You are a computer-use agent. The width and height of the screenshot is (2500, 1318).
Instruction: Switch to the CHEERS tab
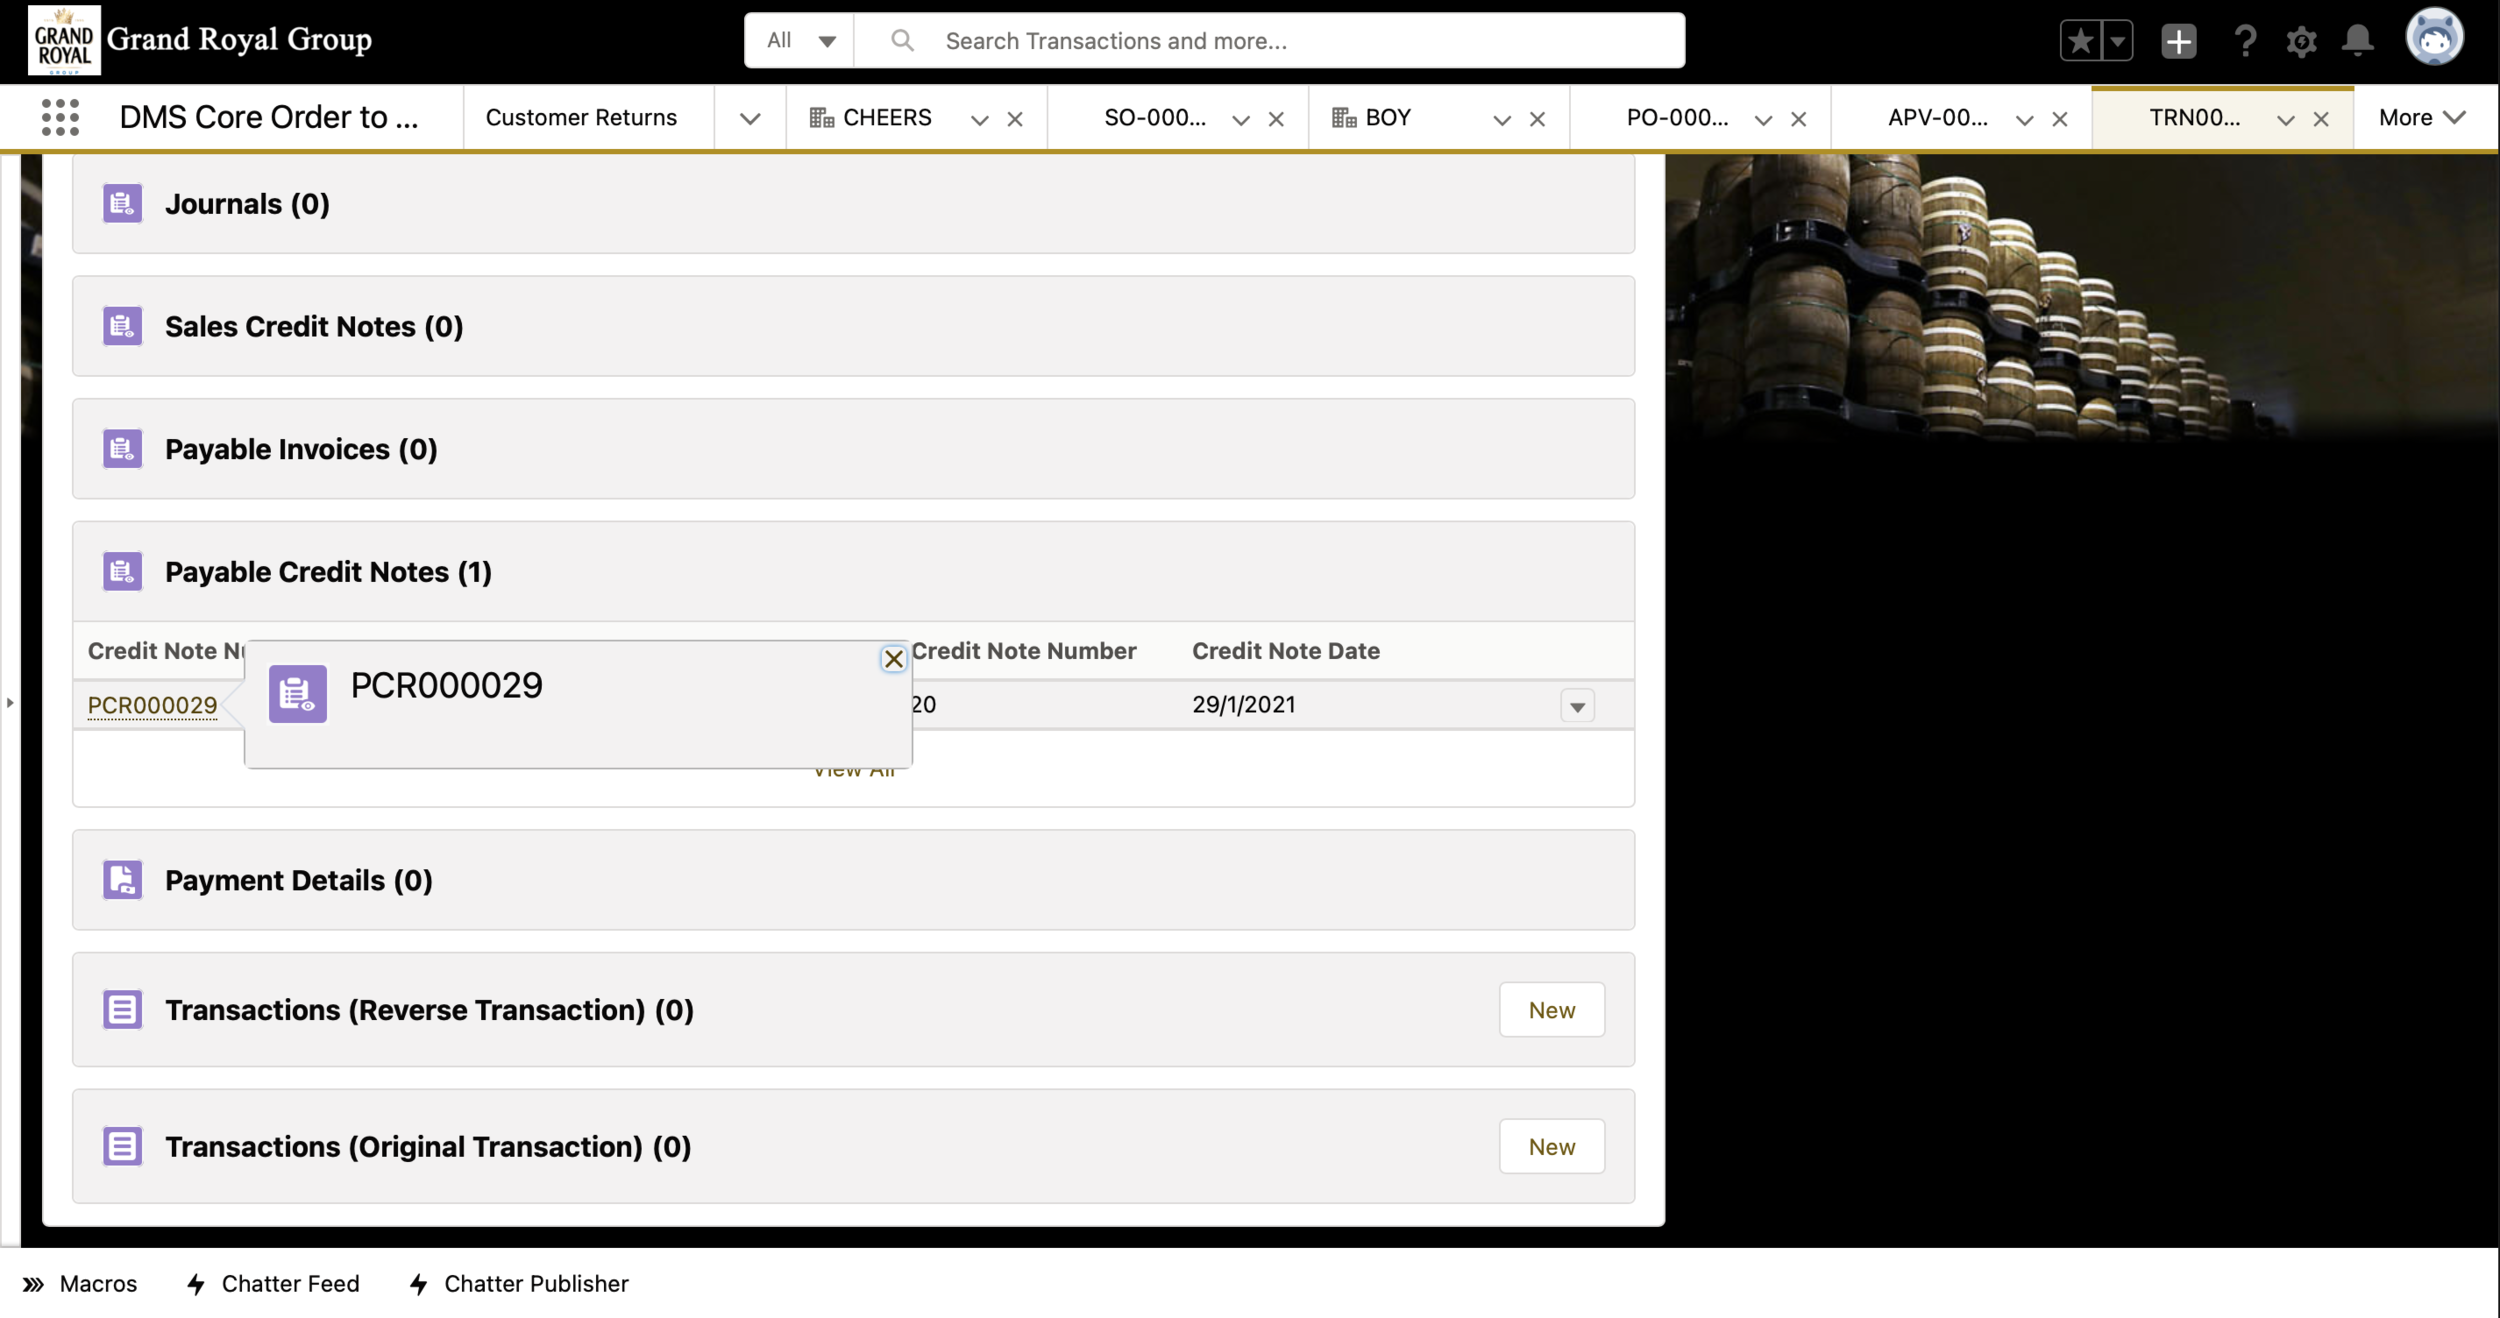click(885, 118)
